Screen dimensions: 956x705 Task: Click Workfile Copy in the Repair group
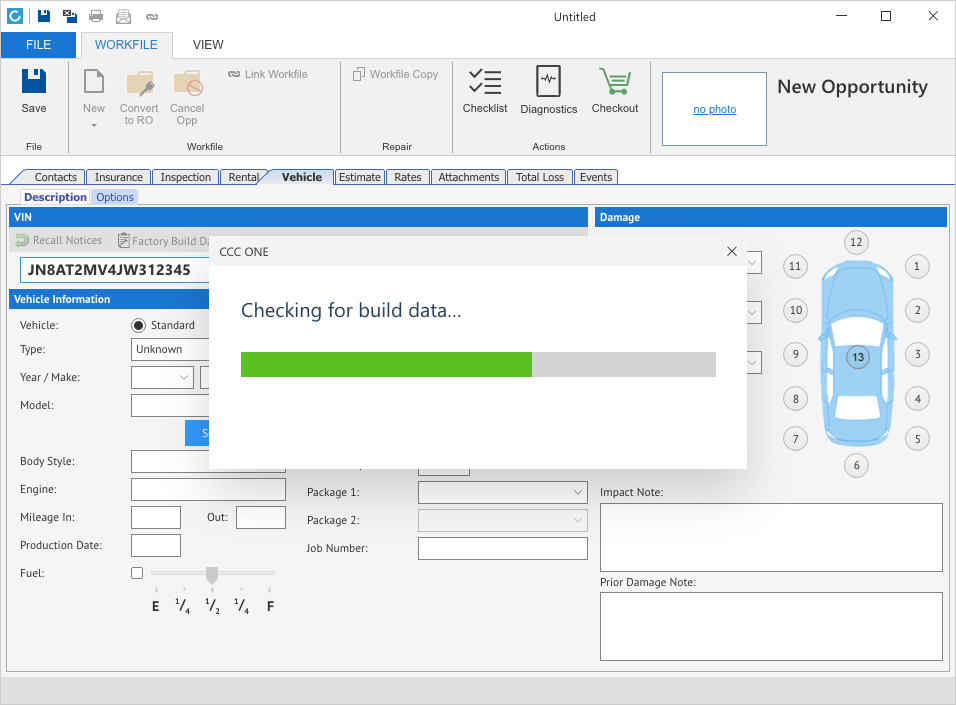(x=396, y=74)
